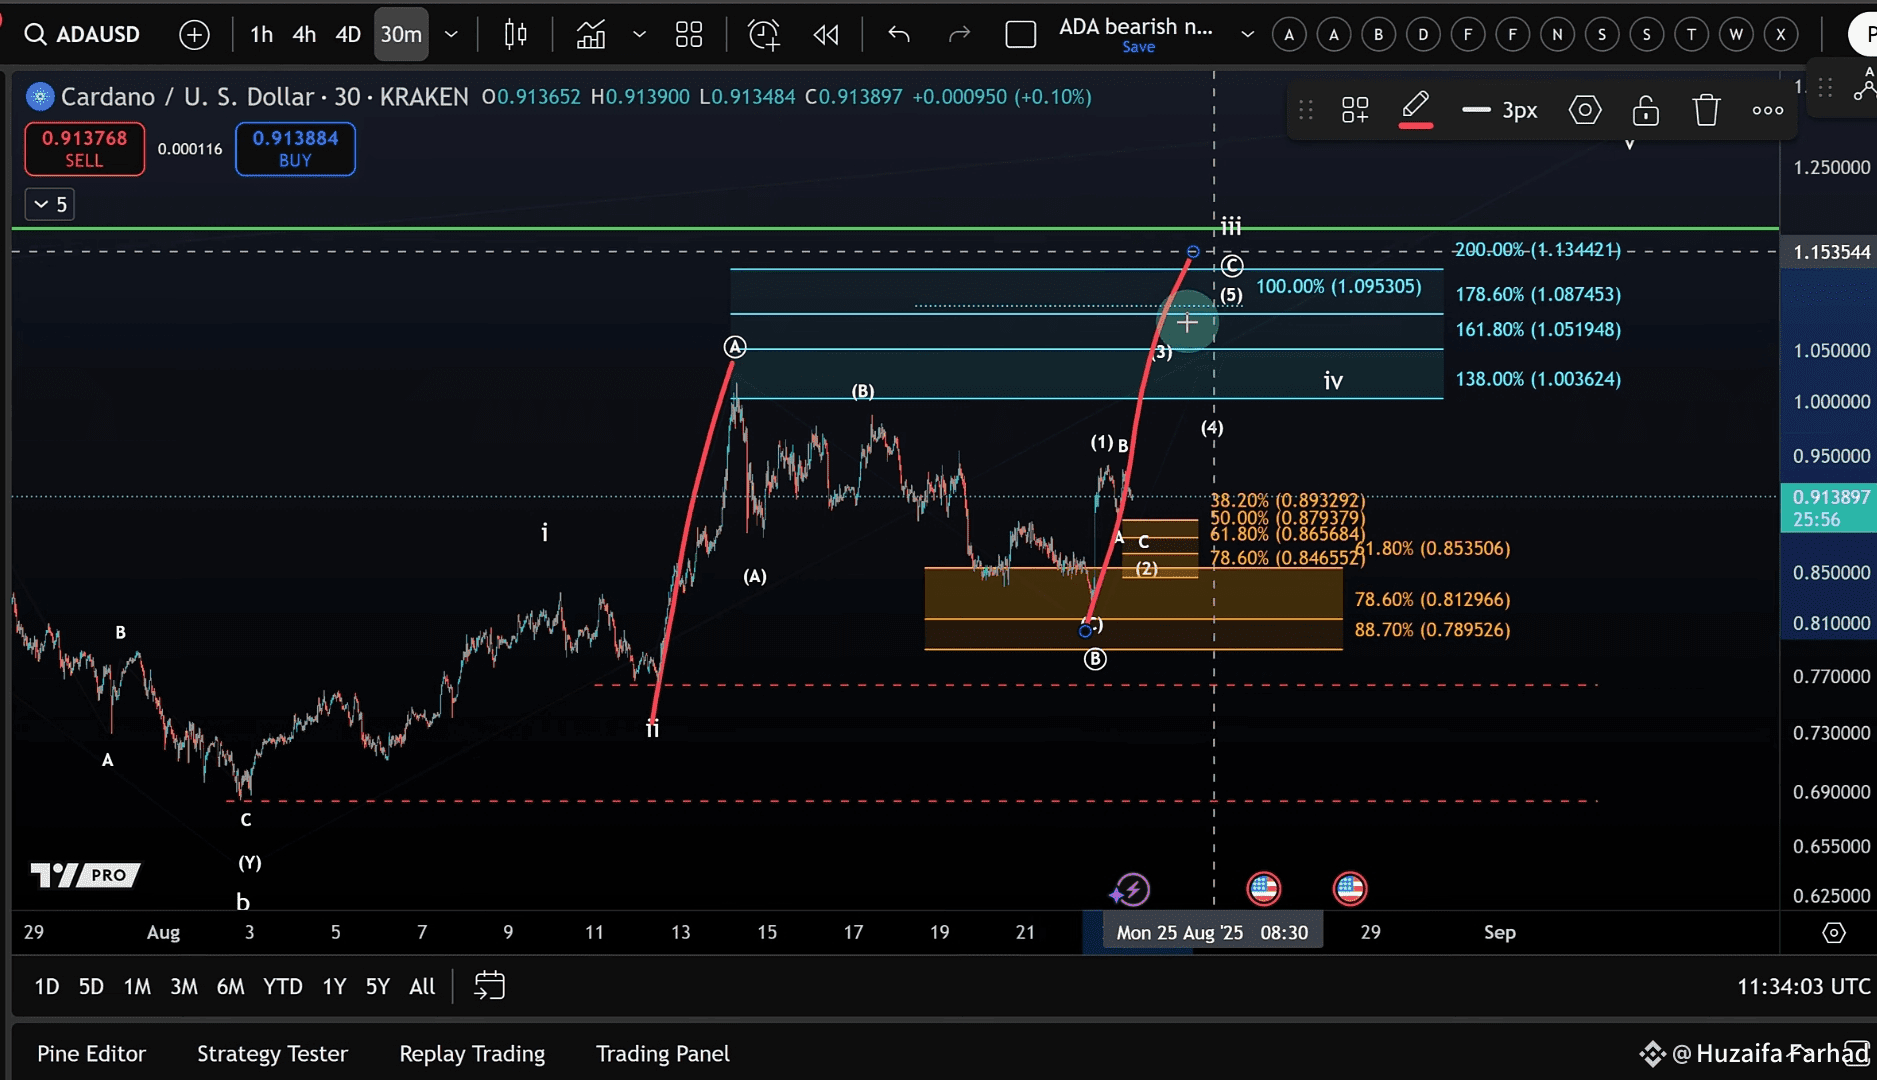1877x1080 pixels.
Task: Expand the collapsed indicators legend showing 5
Action: tap(49, 204)
